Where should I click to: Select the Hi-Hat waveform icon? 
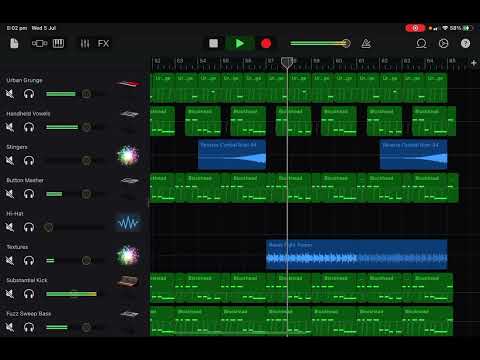tap(128, 223)
